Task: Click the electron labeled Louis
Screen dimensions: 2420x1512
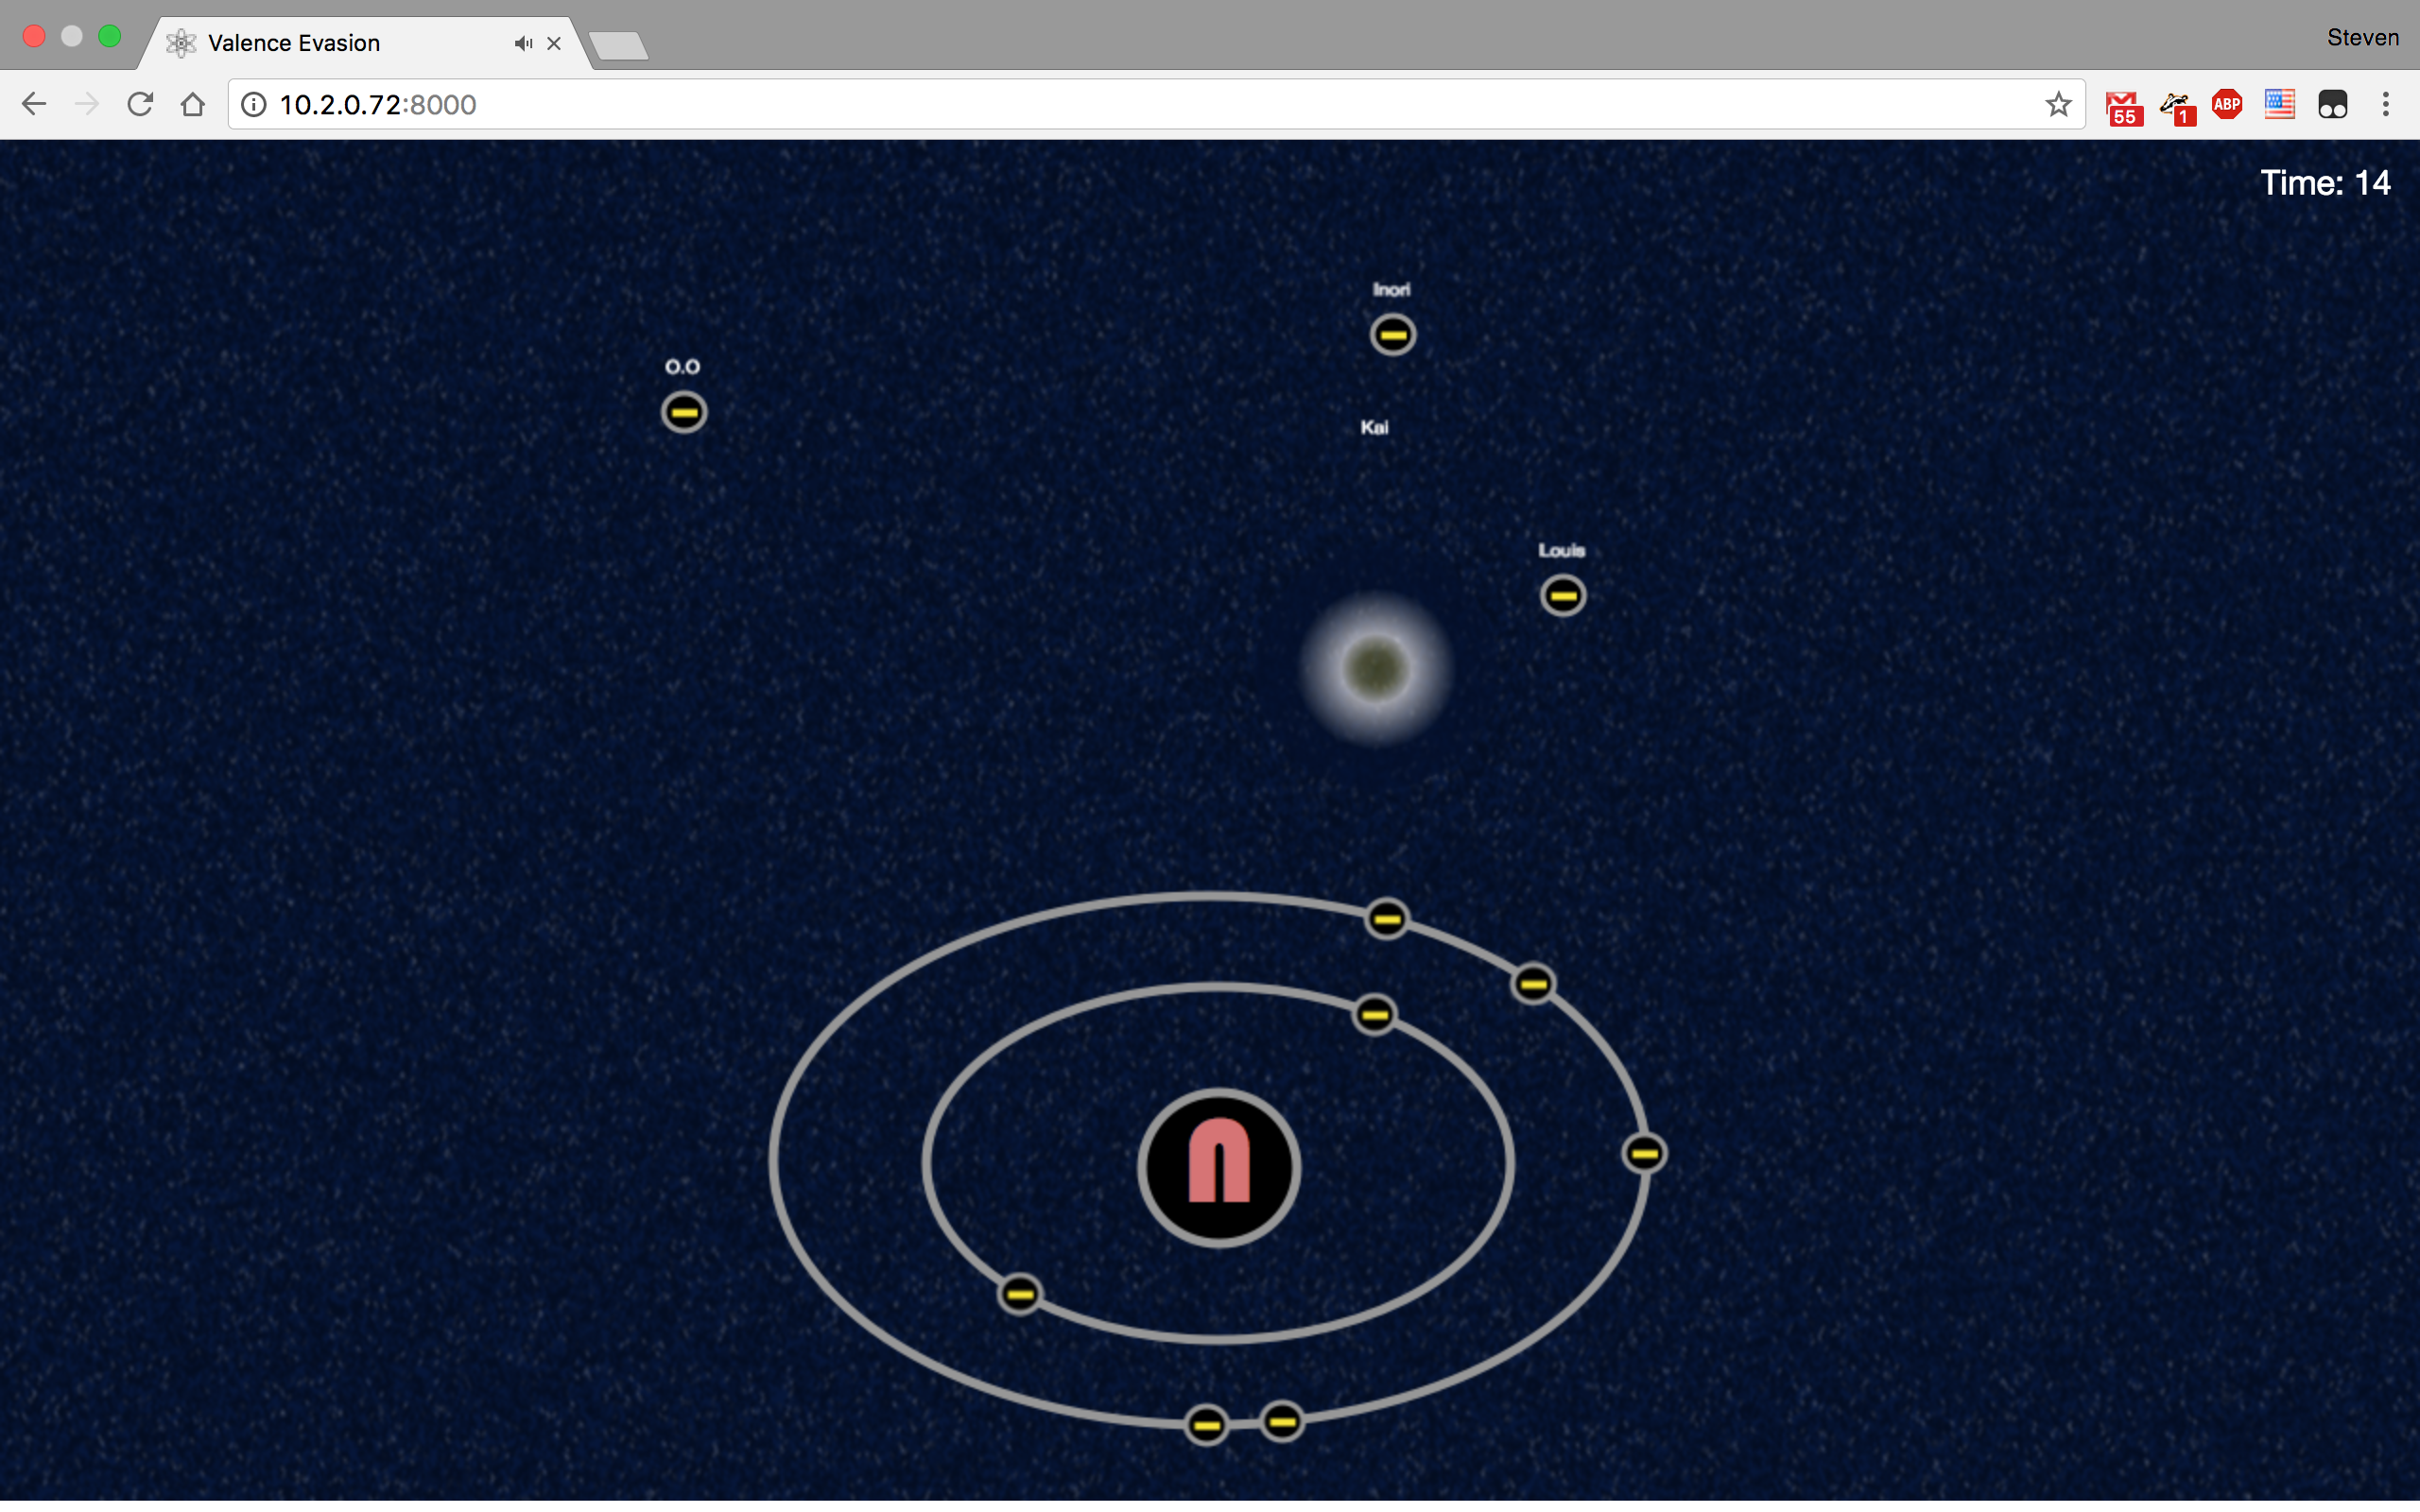Action: point(1562,596)
